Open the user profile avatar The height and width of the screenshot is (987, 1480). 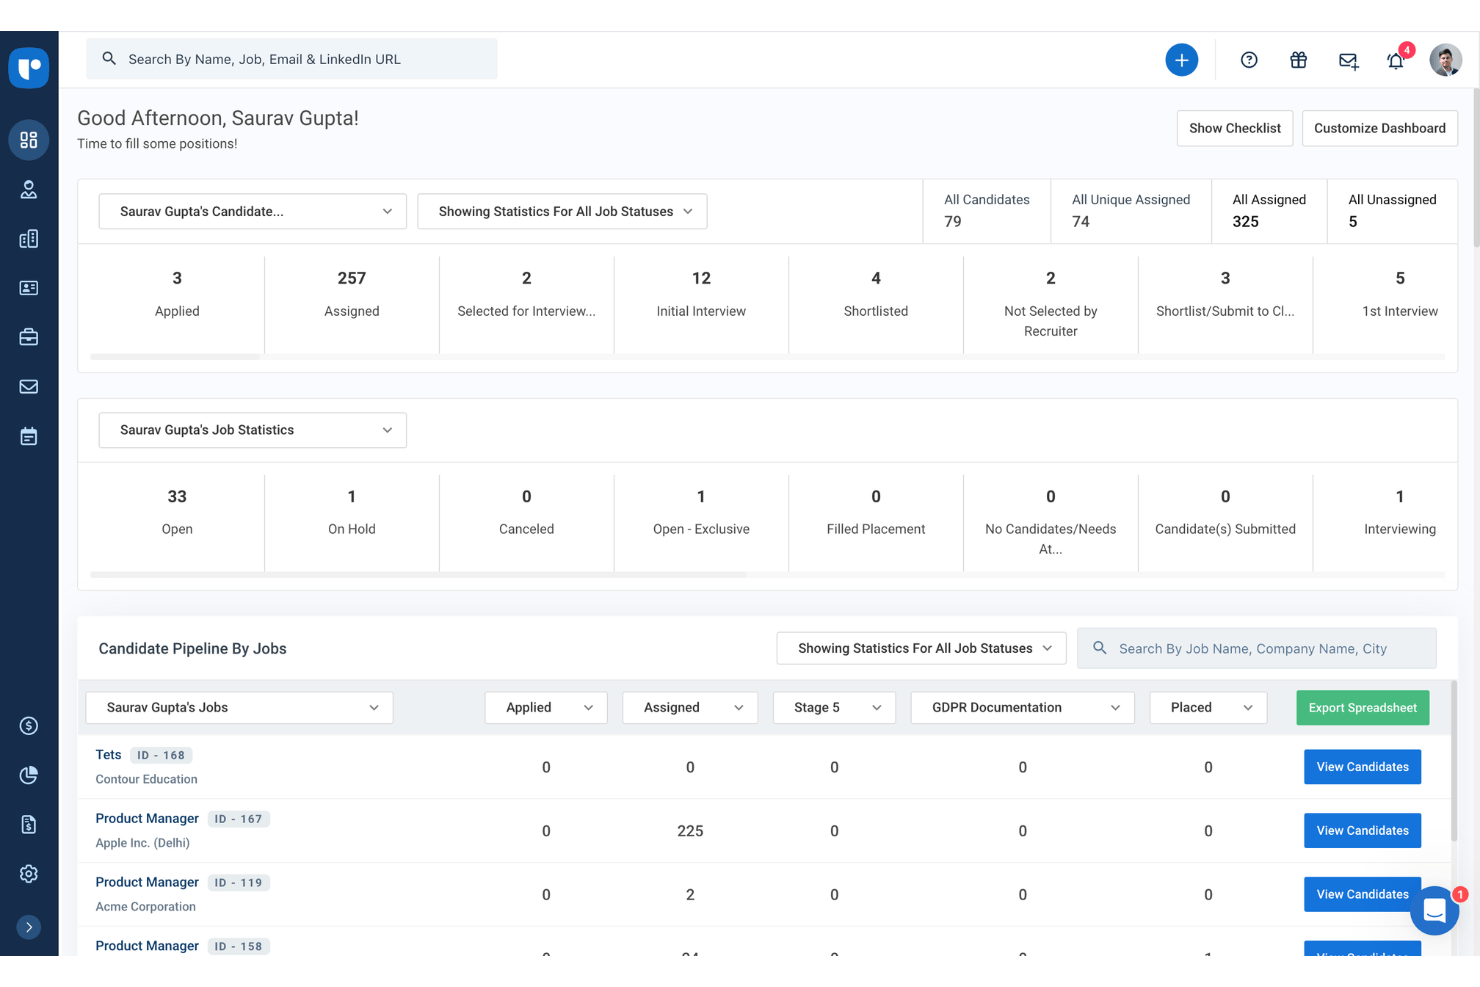[1445, 60]
